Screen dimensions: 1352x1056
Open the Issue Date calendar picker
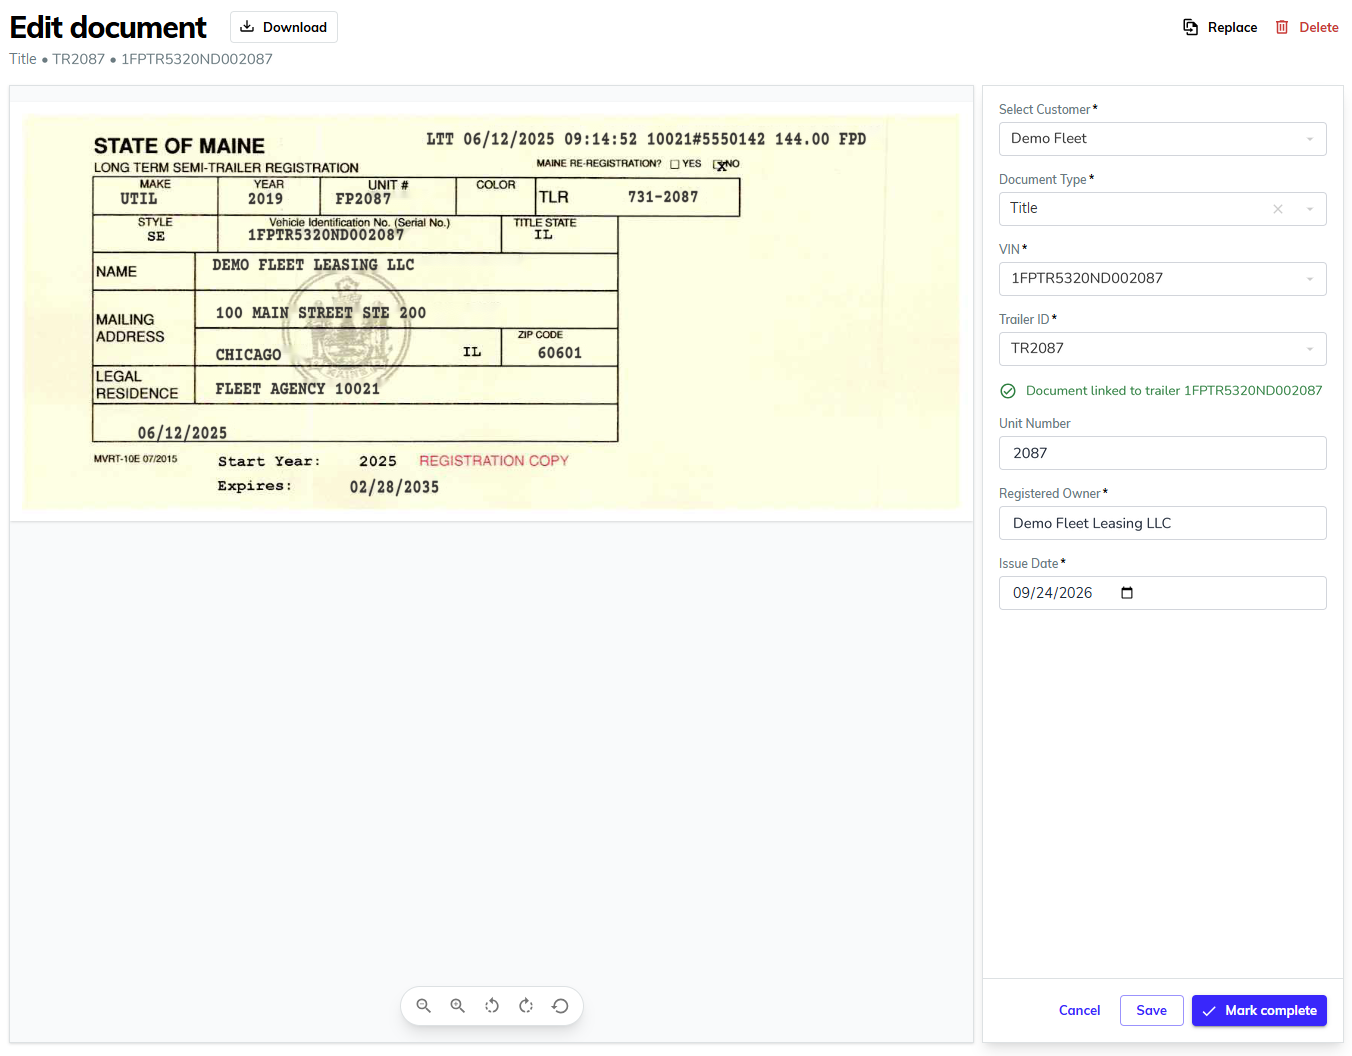[1127, 593]
